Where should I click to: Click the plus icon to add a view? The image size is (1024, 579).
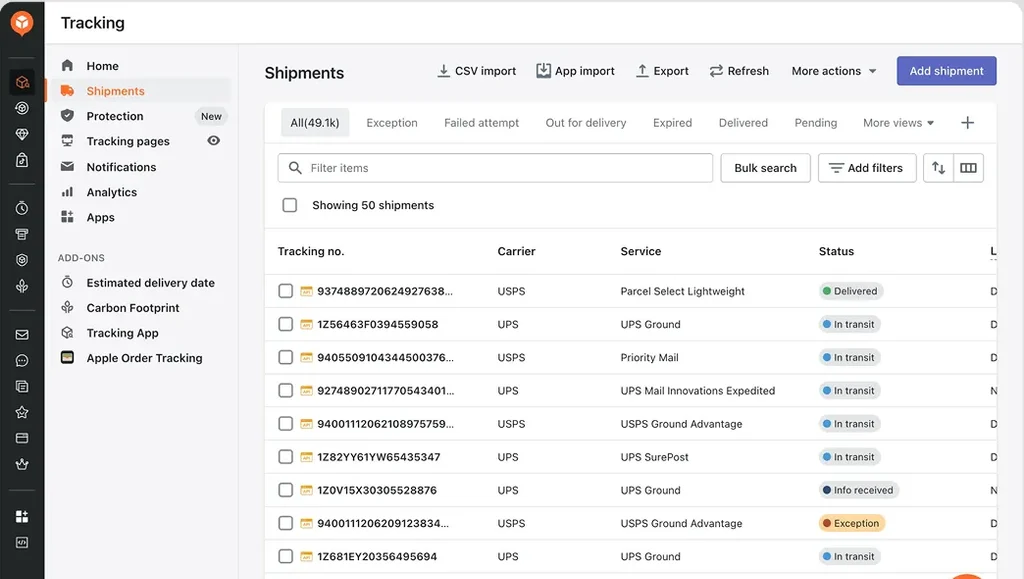[x=968, y=123]
